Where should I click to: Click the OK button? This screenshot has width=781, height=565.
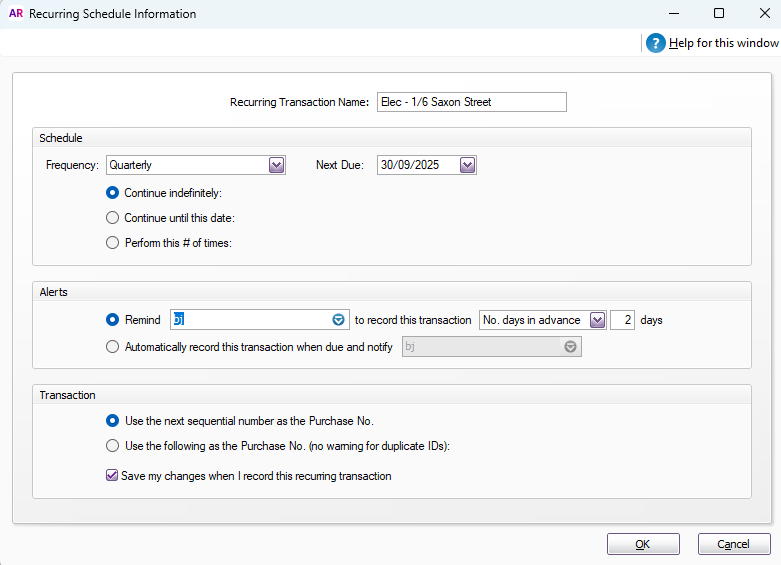tap(643, 544)
